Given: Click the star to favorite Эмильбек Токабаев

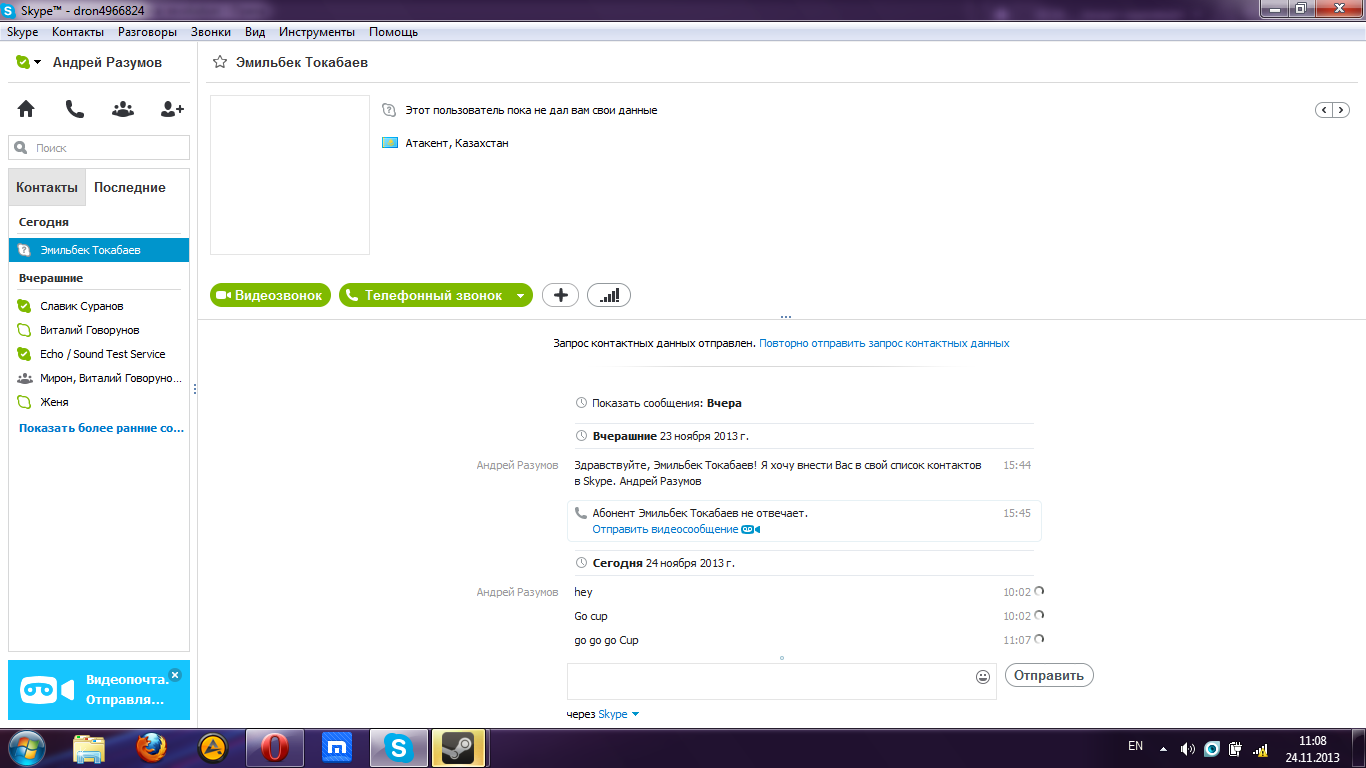Looking at the screenshot, I should (x=220, y=62).
